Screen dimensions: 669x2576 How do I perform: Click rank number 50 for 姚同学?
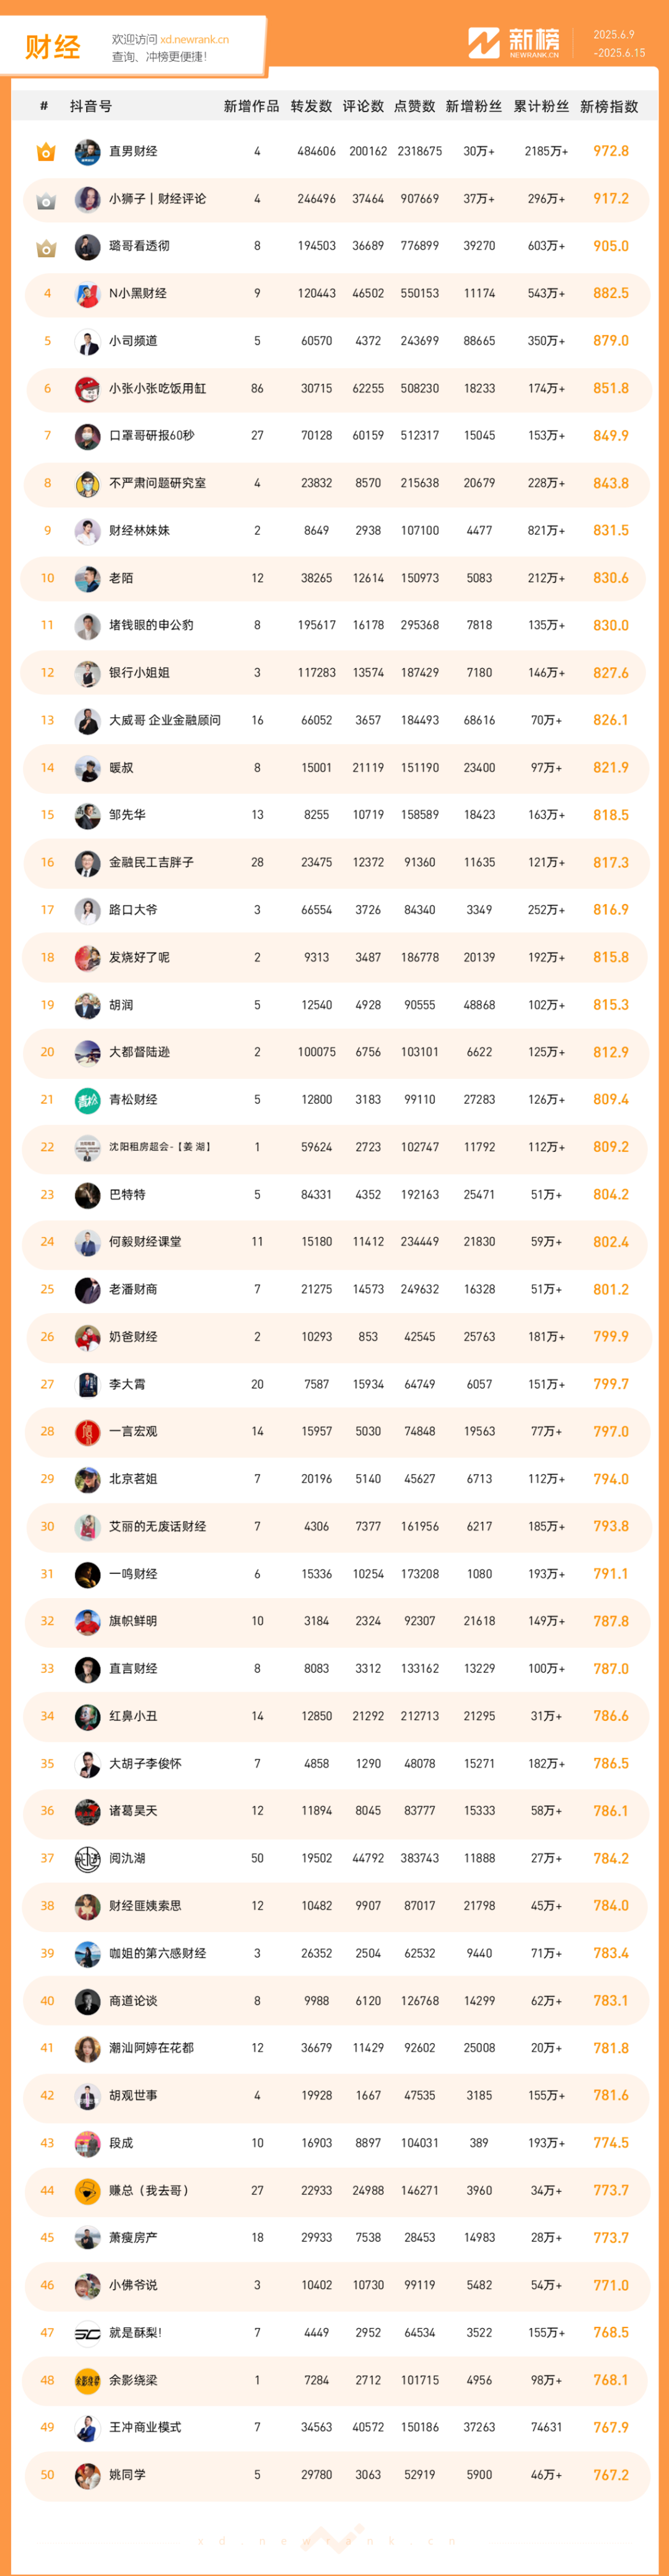[x=47, y=2475]
